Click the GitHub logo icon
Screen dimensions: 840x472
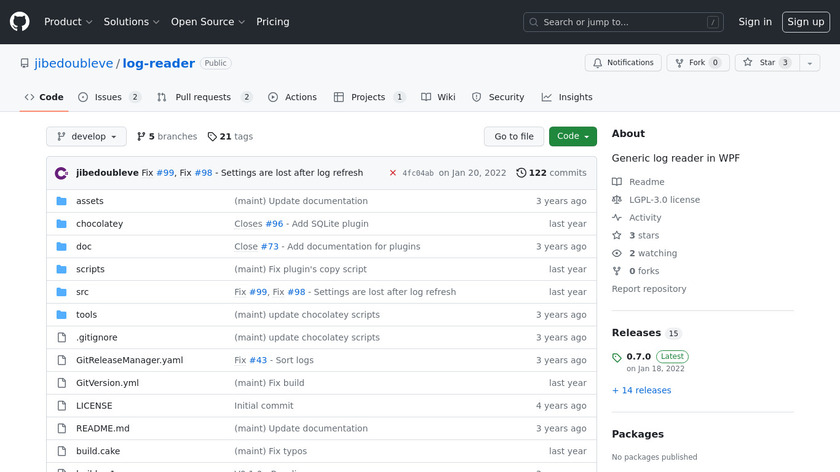pos(20,21)
